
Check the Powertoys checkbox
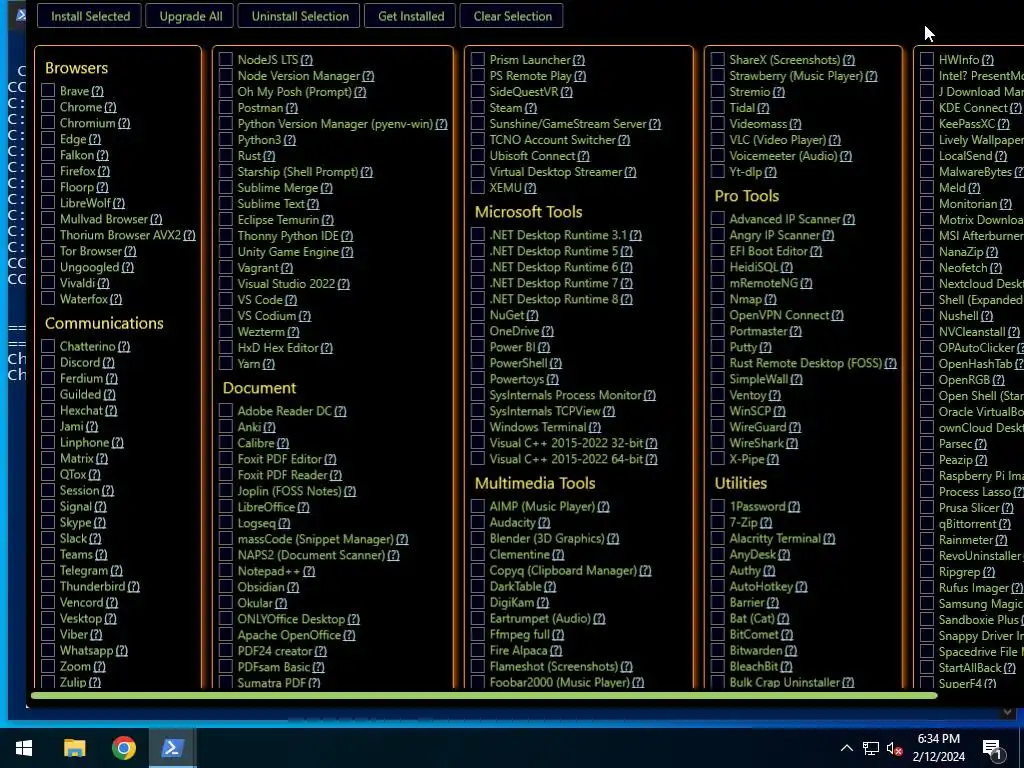pyautogui.click(x=478, y=379)
